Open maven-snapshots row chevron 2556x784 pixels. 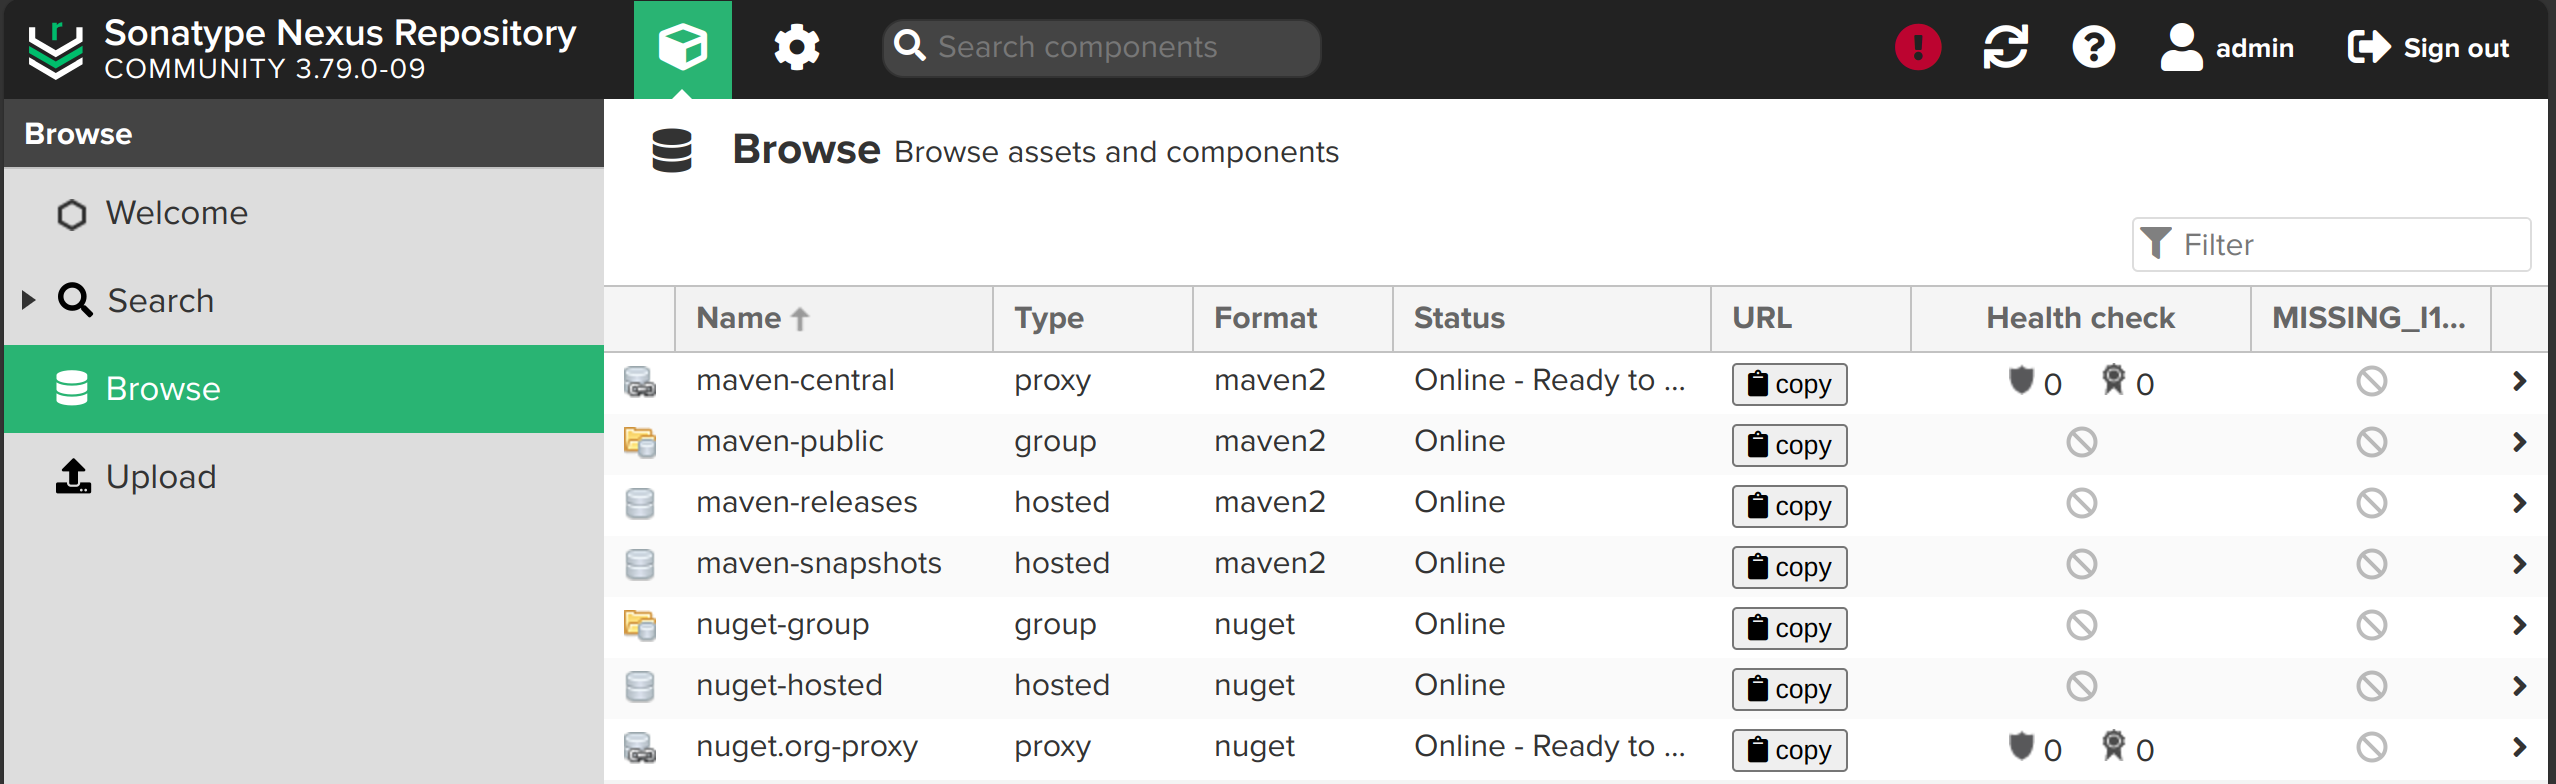[2519, 564]
